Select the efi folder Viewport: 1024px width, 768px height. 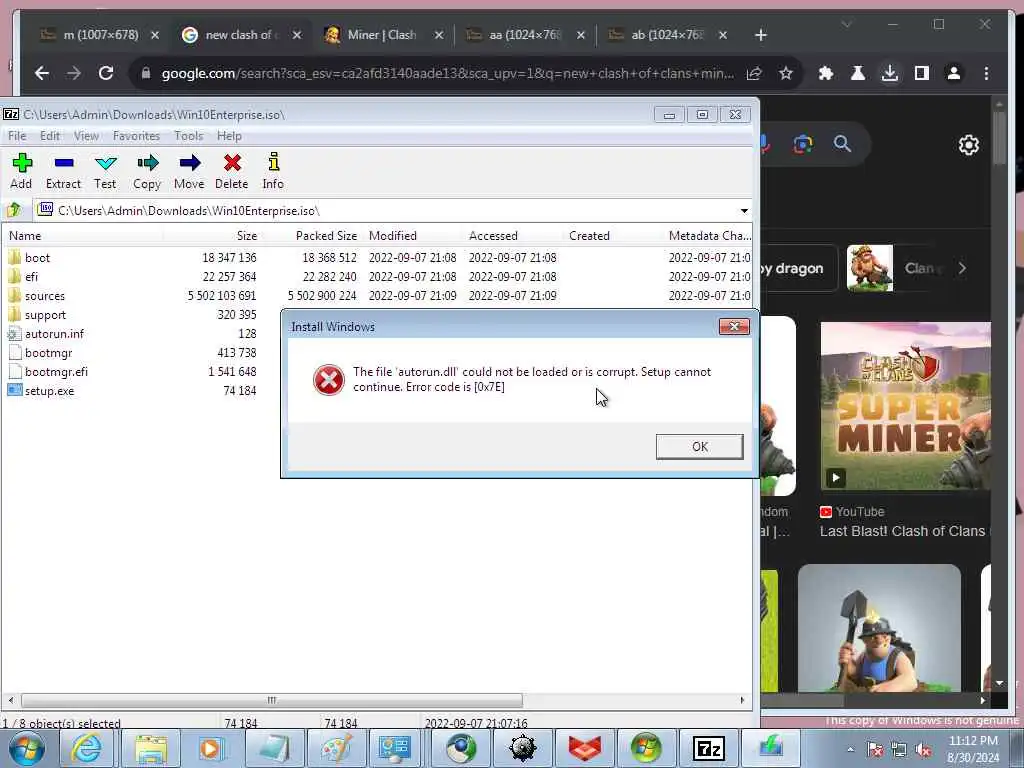point(31,277)
